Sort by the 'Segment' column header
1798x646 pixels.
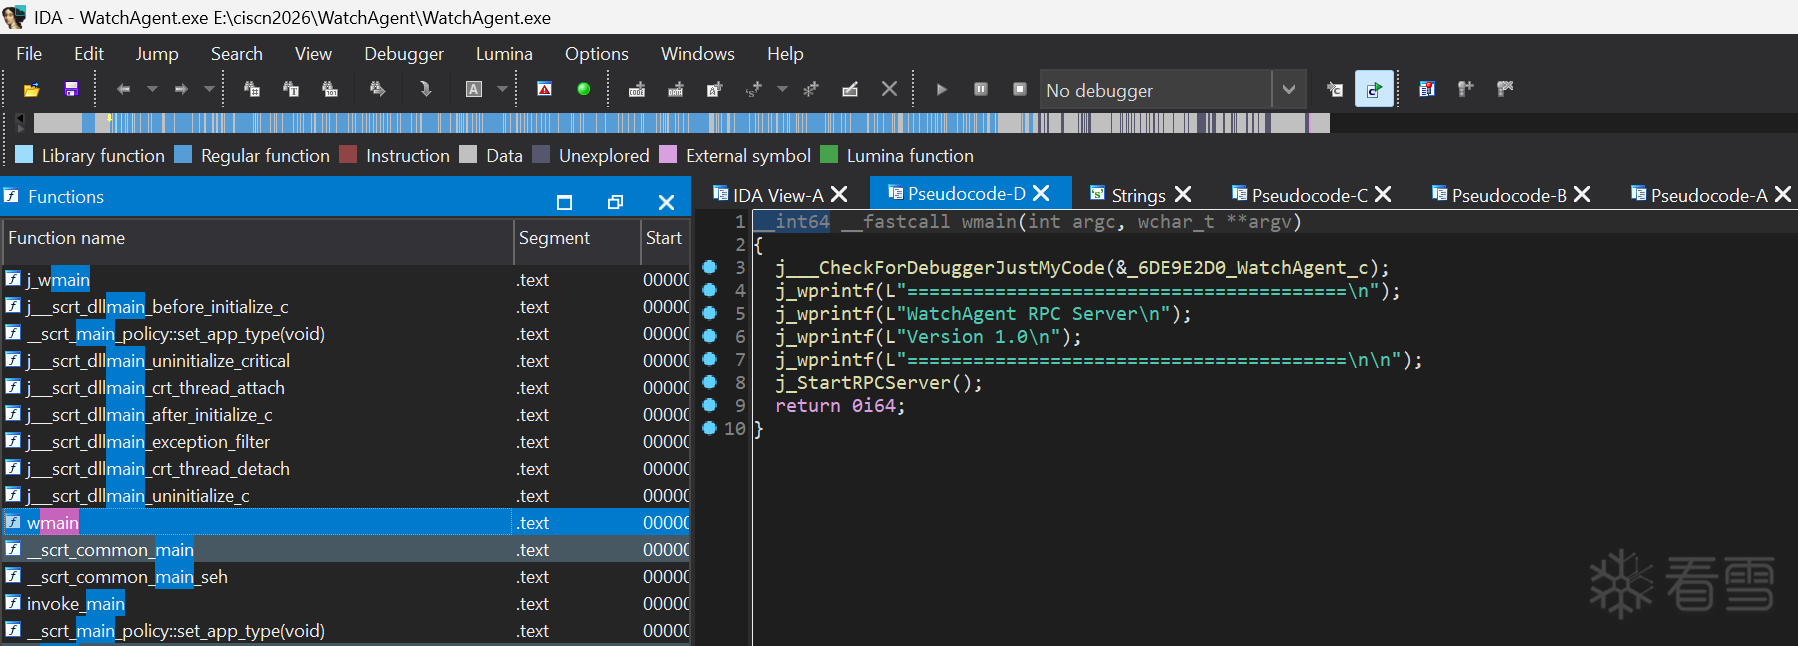(577, 238)
